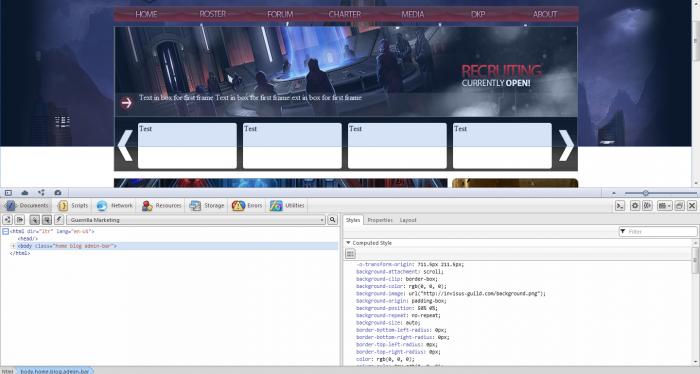Click the carousel next arrow
Image resolution: width=700 pixels, height=374 pixels.
point(566,145)
